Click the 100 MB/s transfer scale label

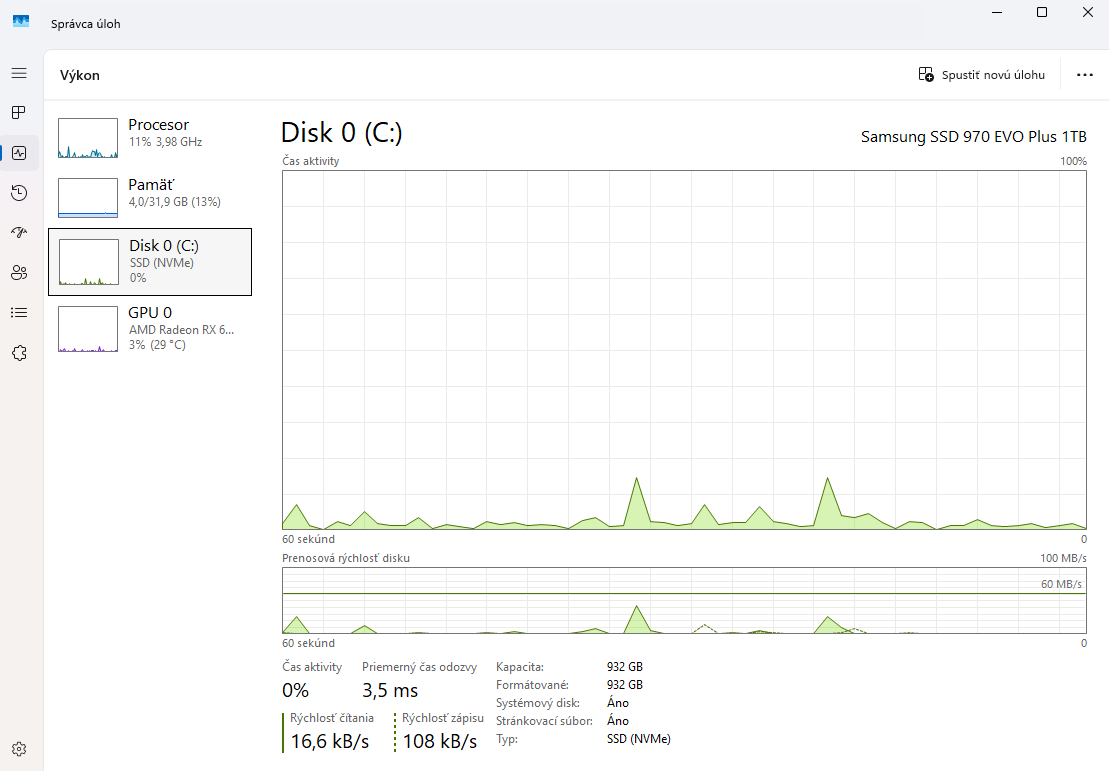click(x=1063, y=558)
